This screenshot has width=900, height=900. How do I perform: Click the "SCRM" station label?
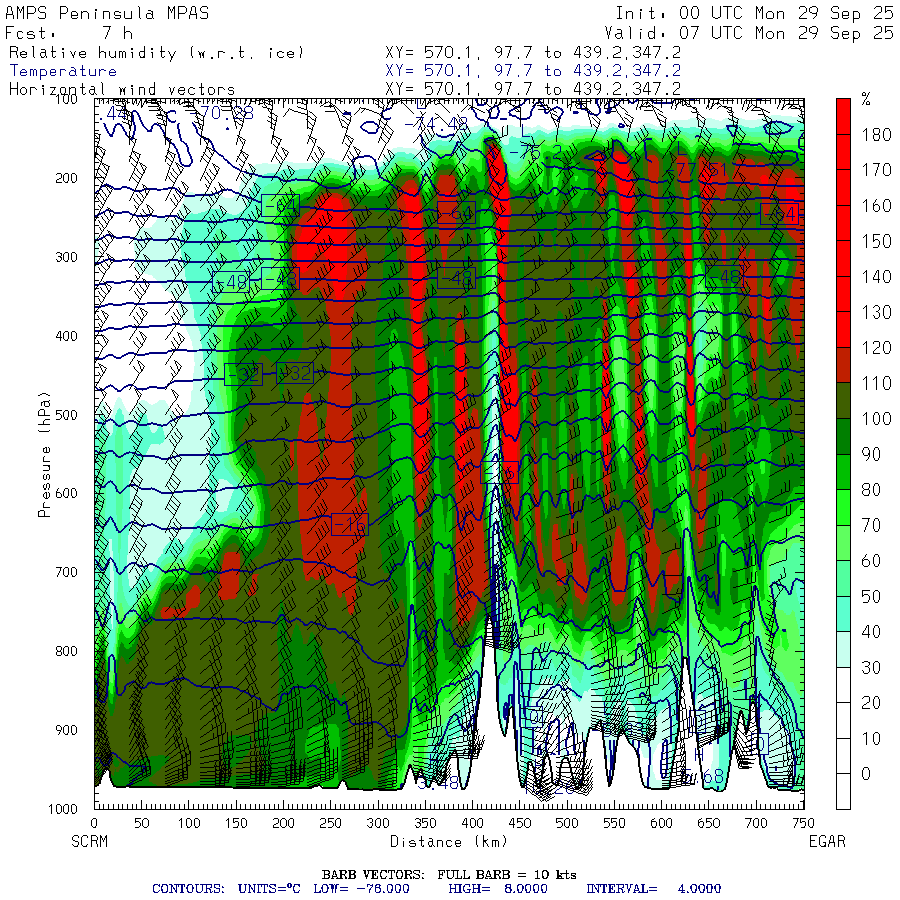pyautogui.click(x=90, y=842)
